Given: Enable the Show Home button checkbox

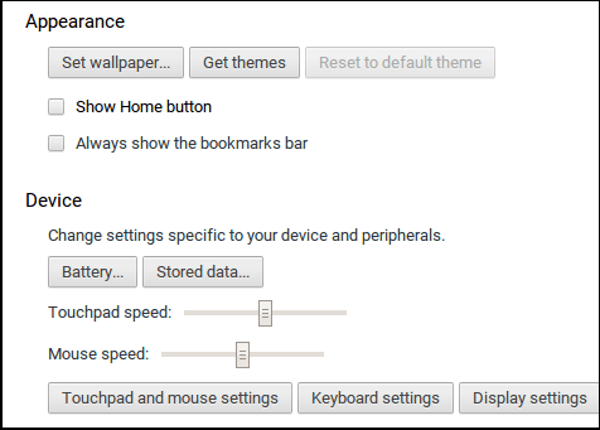Looking at the screenshot, I should [56, 107].
